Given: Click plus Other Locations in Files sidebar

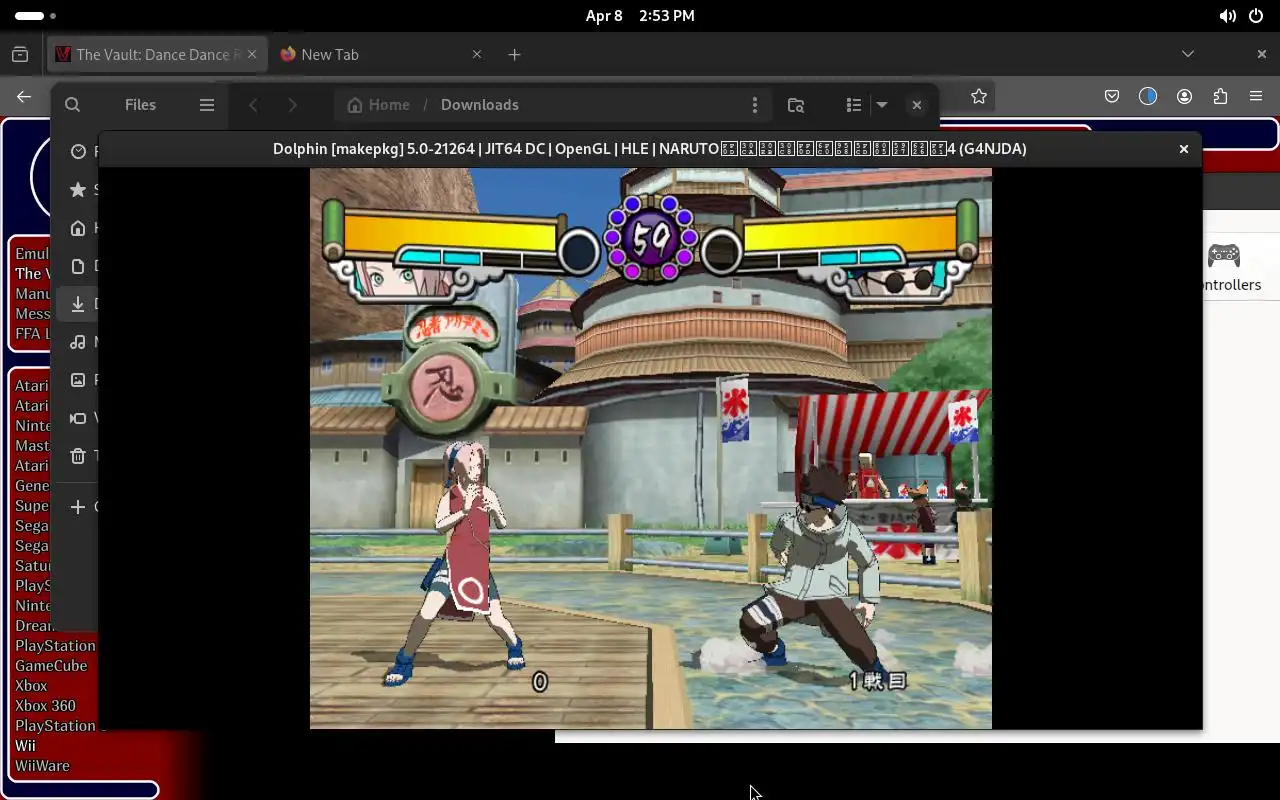Looking at the screenshot, I should (78, 507).
